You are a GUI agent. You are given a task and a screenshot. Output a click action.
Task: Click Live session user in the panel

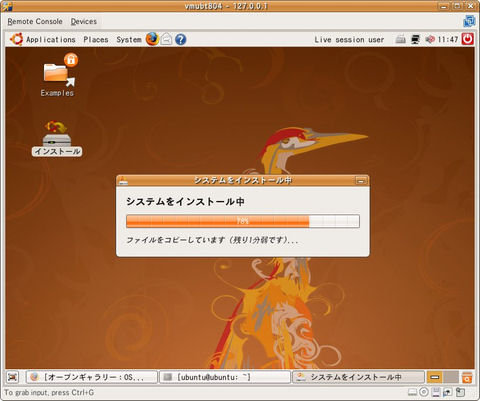point(349,40)
